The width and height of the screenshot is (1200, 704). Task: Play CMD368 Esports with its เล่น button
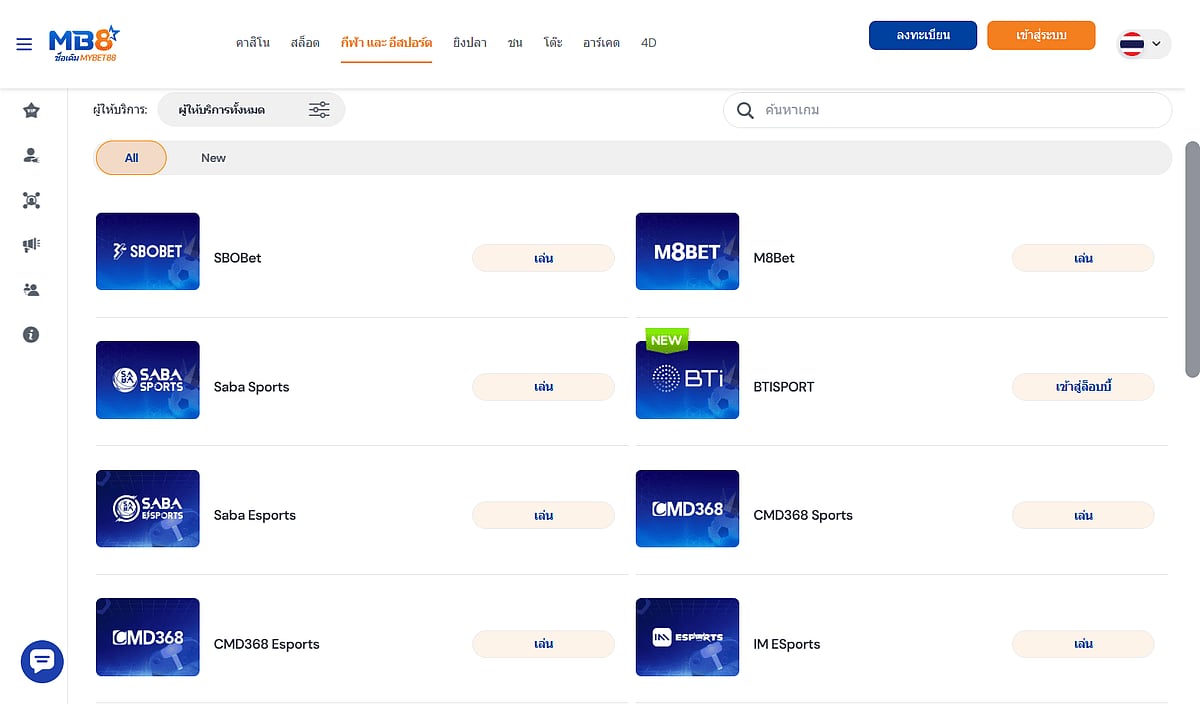[543, 644]
